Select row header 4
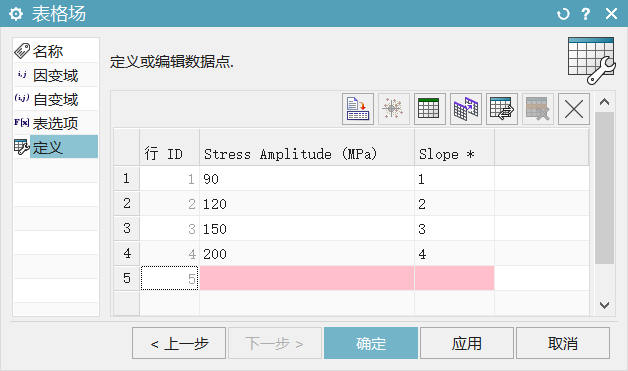Screen dimensions: 628x371 click(127, 253)
